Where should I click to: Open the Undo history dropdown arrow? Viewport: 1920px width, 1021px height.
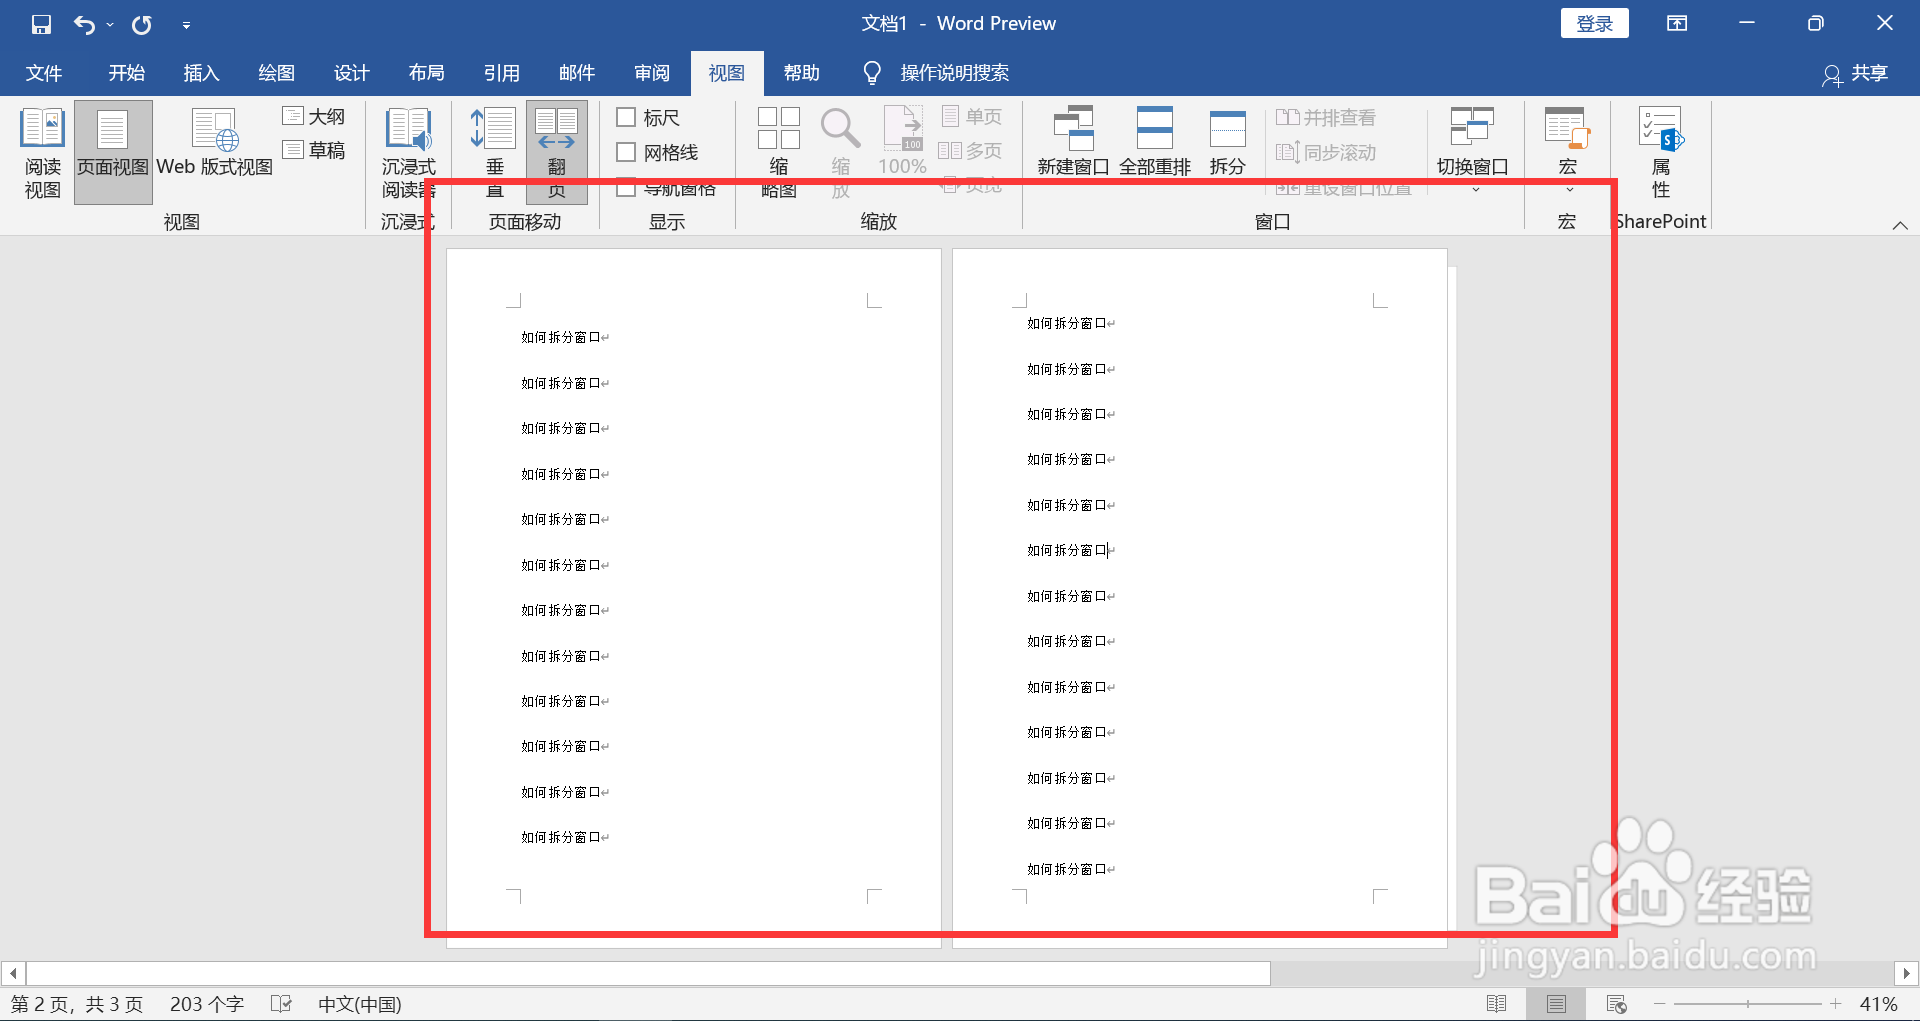click(x=110, y=25)
